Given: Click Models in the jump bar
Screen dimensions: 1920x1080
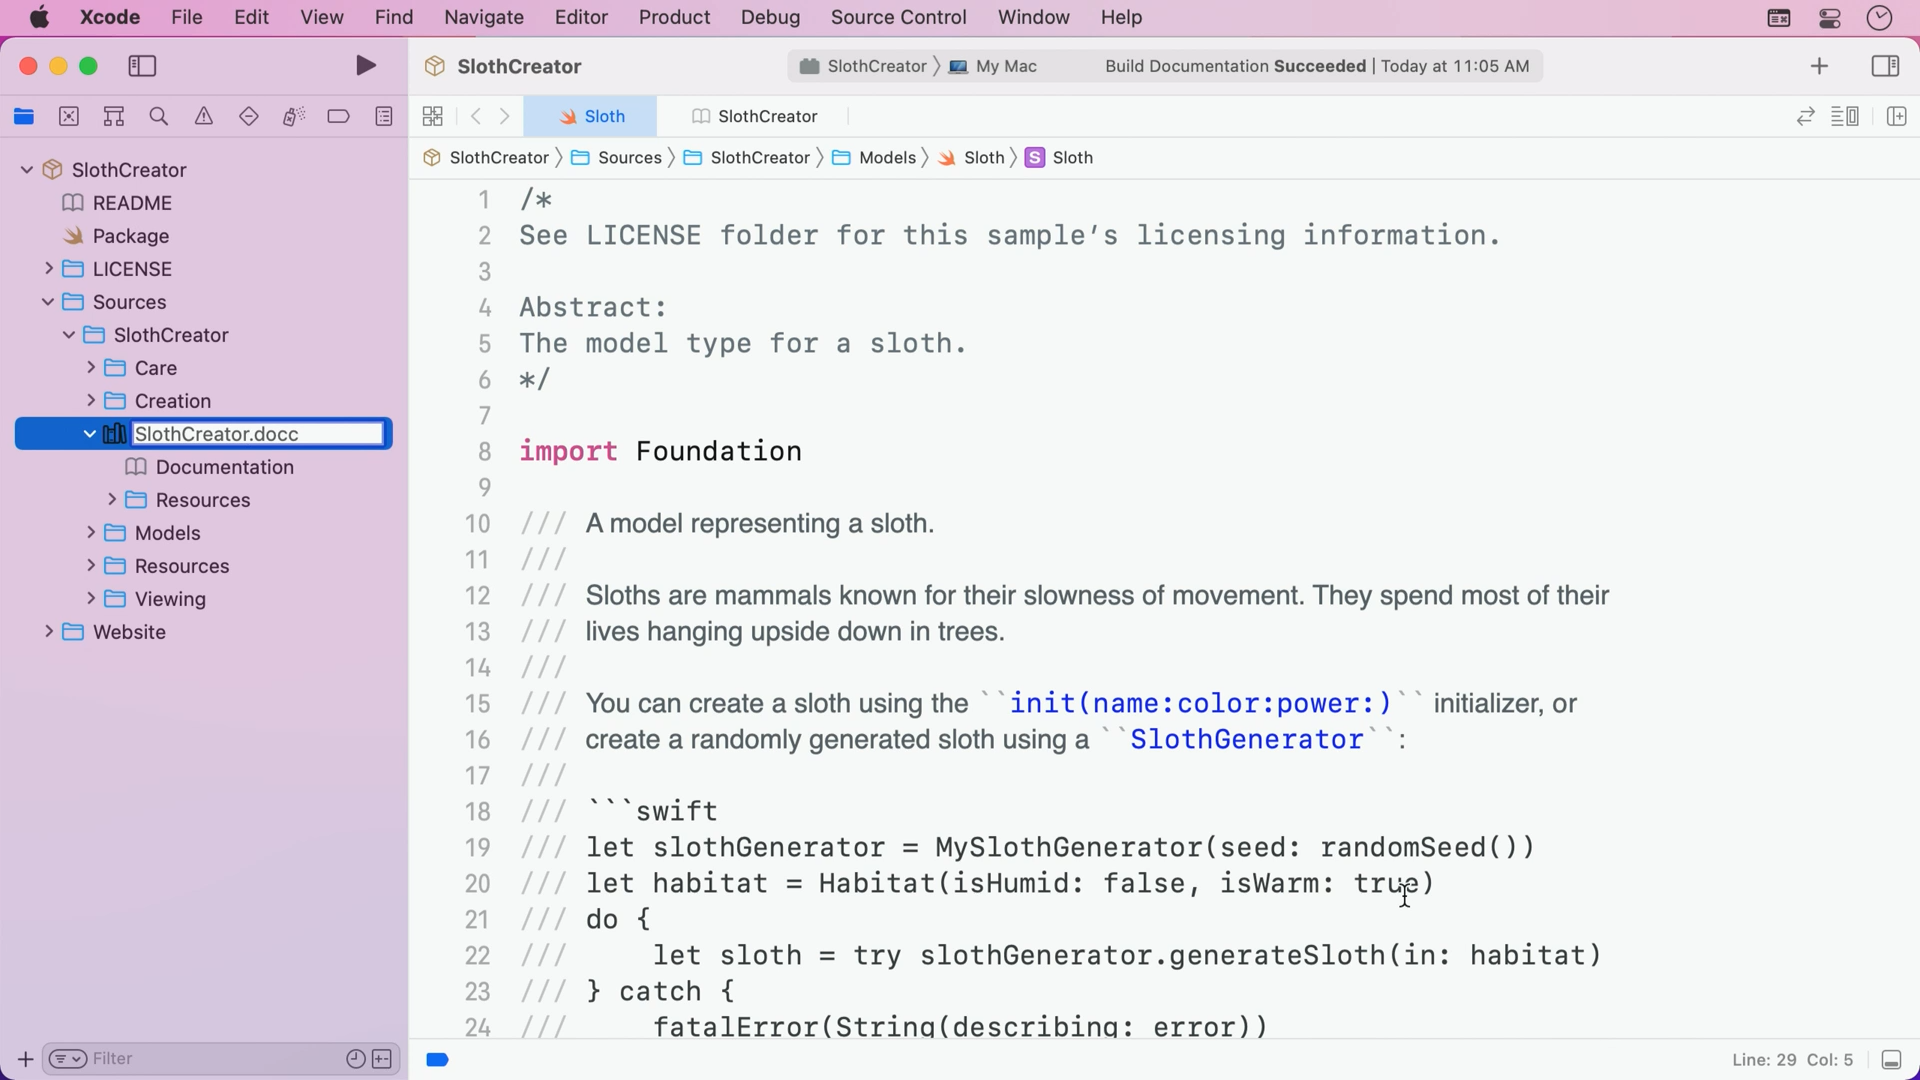Looking at the screenshot, I should [x=874, y=158].
